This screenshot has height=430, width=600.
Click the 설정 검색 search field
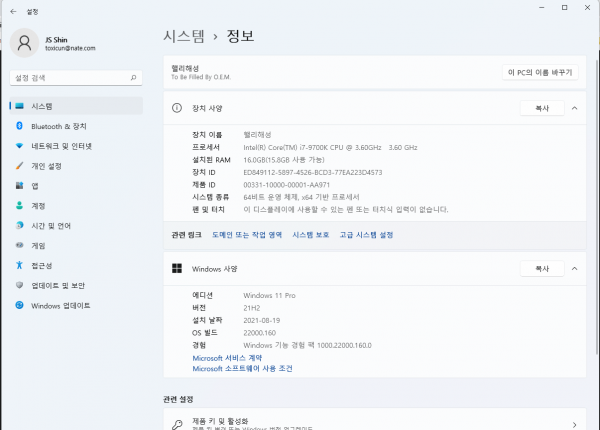[76, 78]
